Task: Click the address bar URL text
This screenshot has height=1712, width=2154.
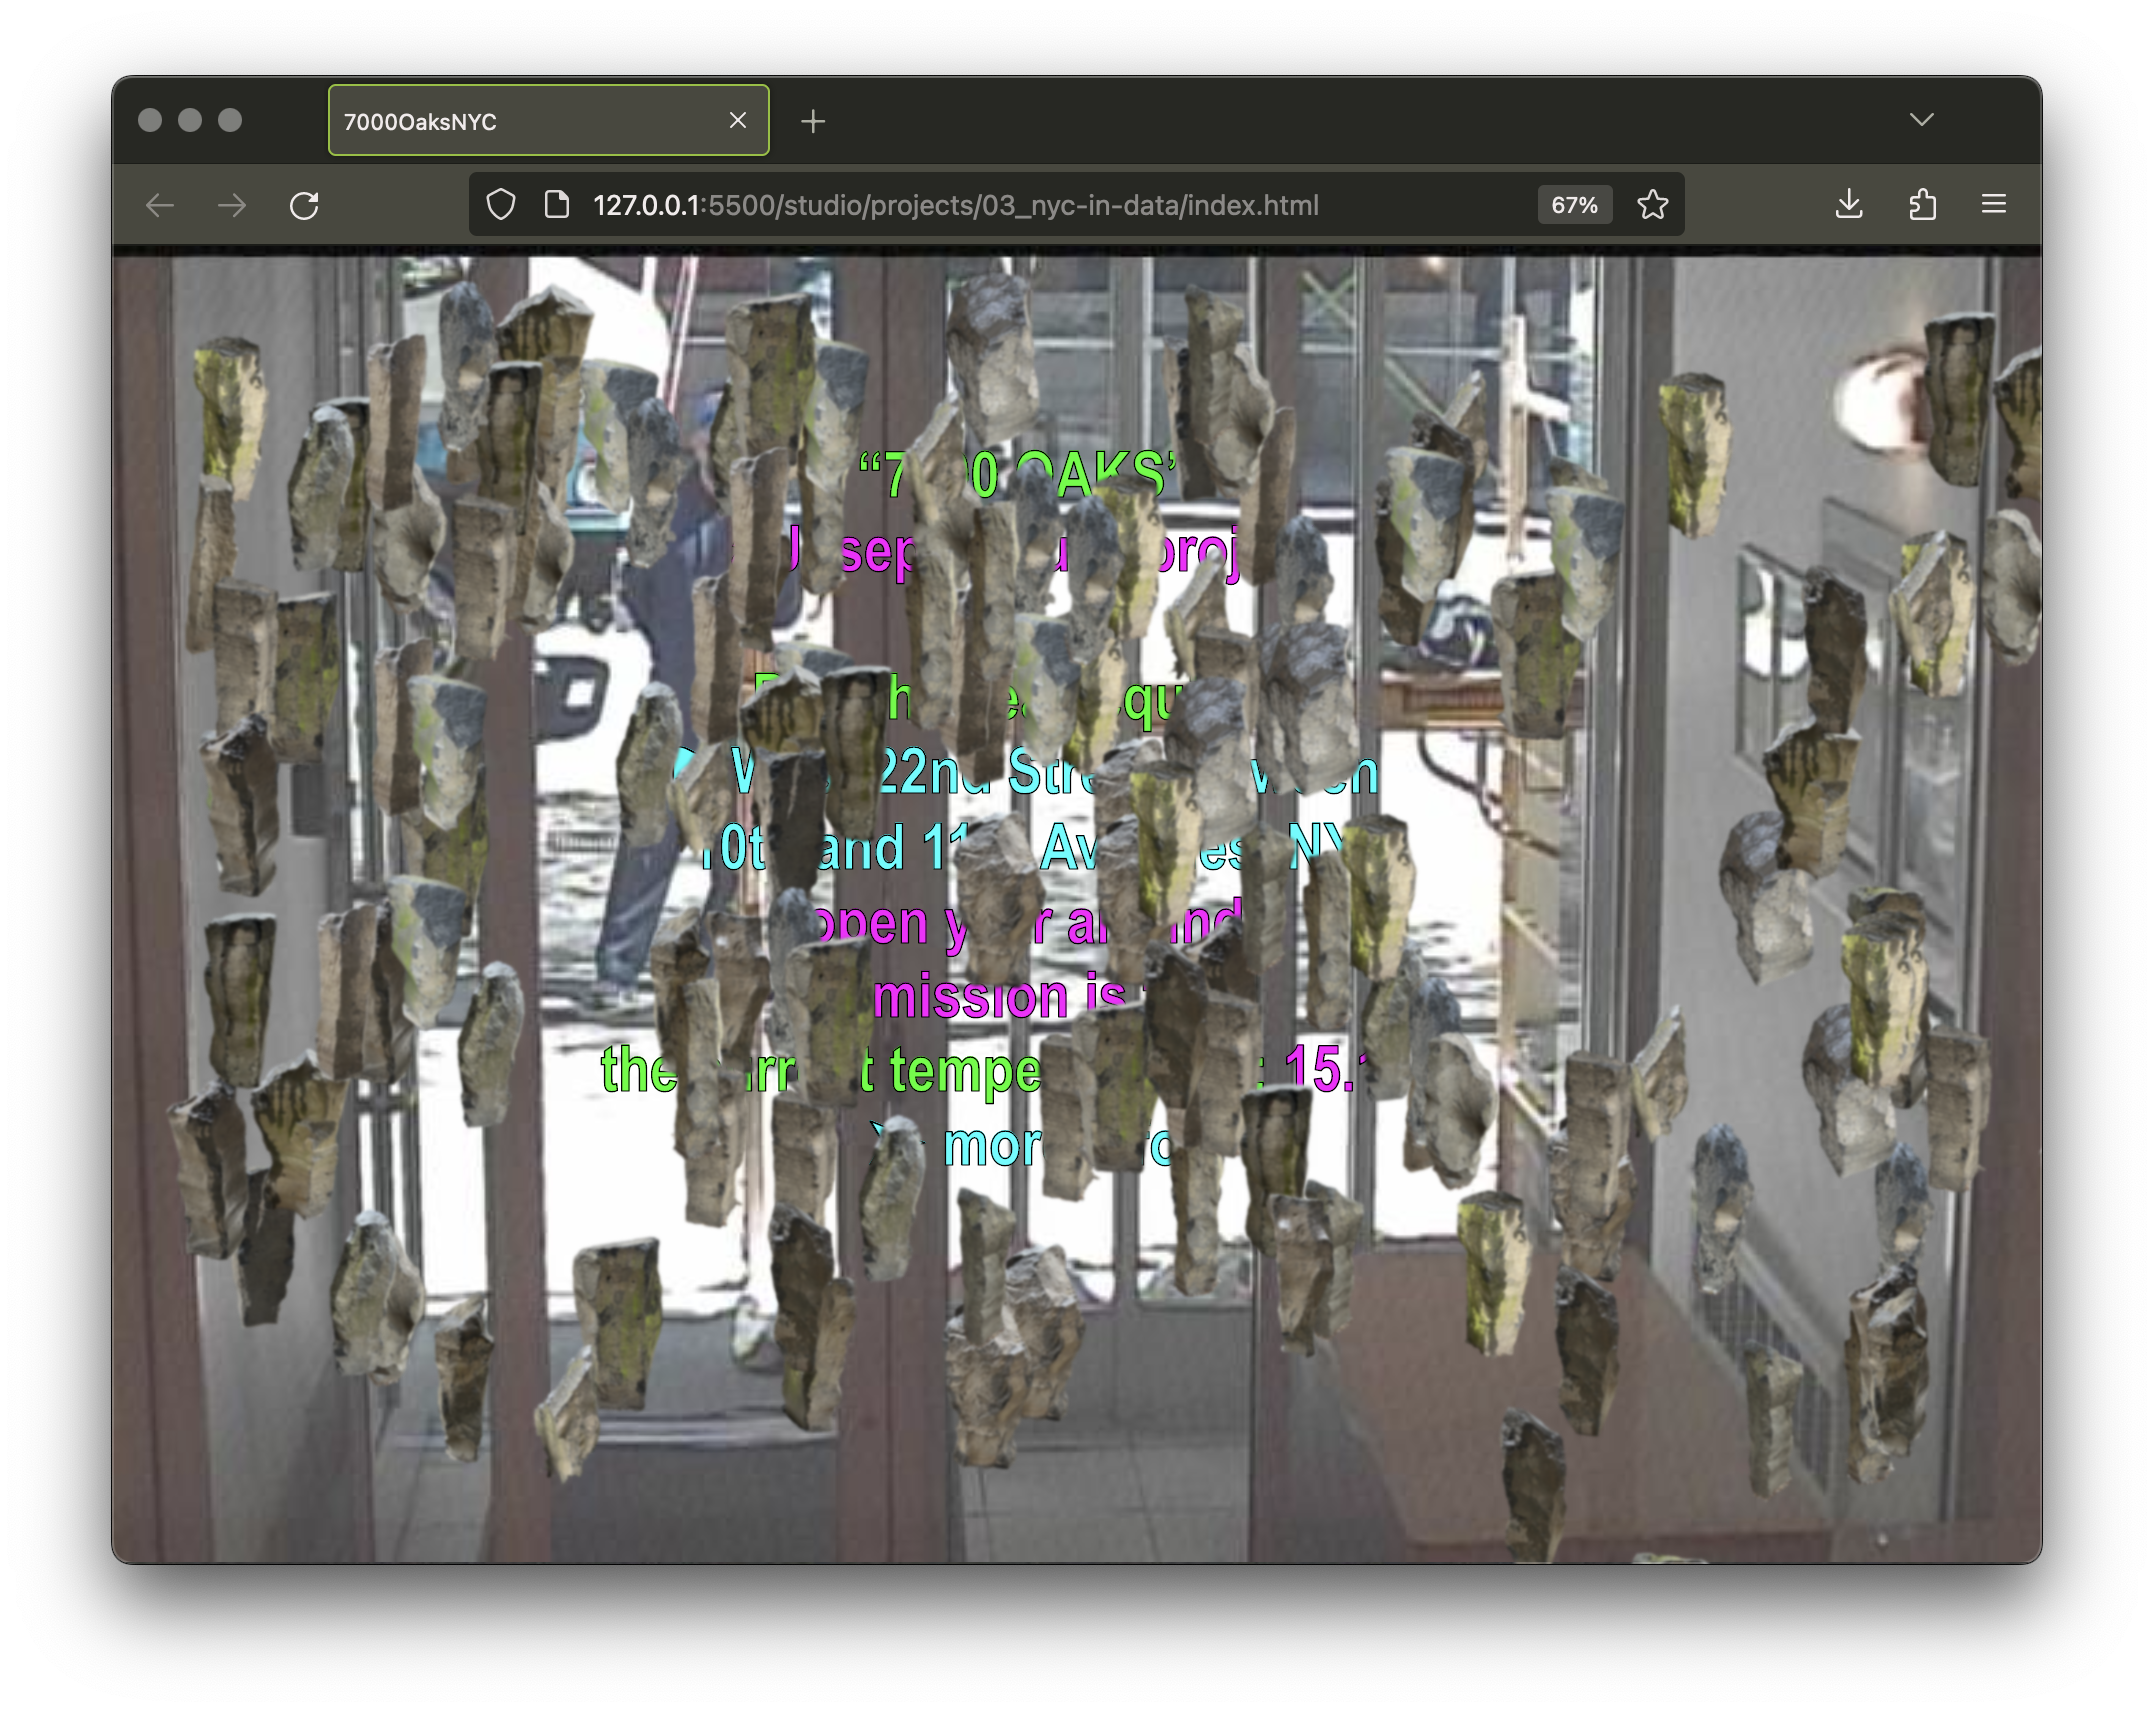Action: point(955,205)
